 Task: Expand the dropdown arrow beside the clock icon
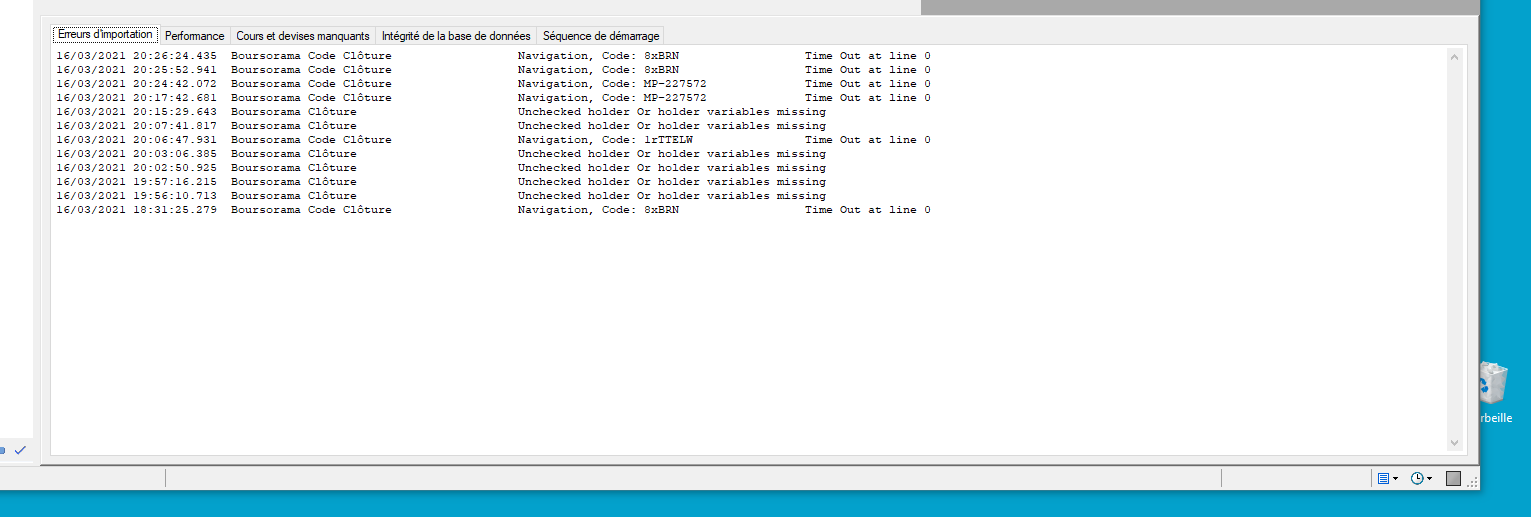[x=1430, y=479]
